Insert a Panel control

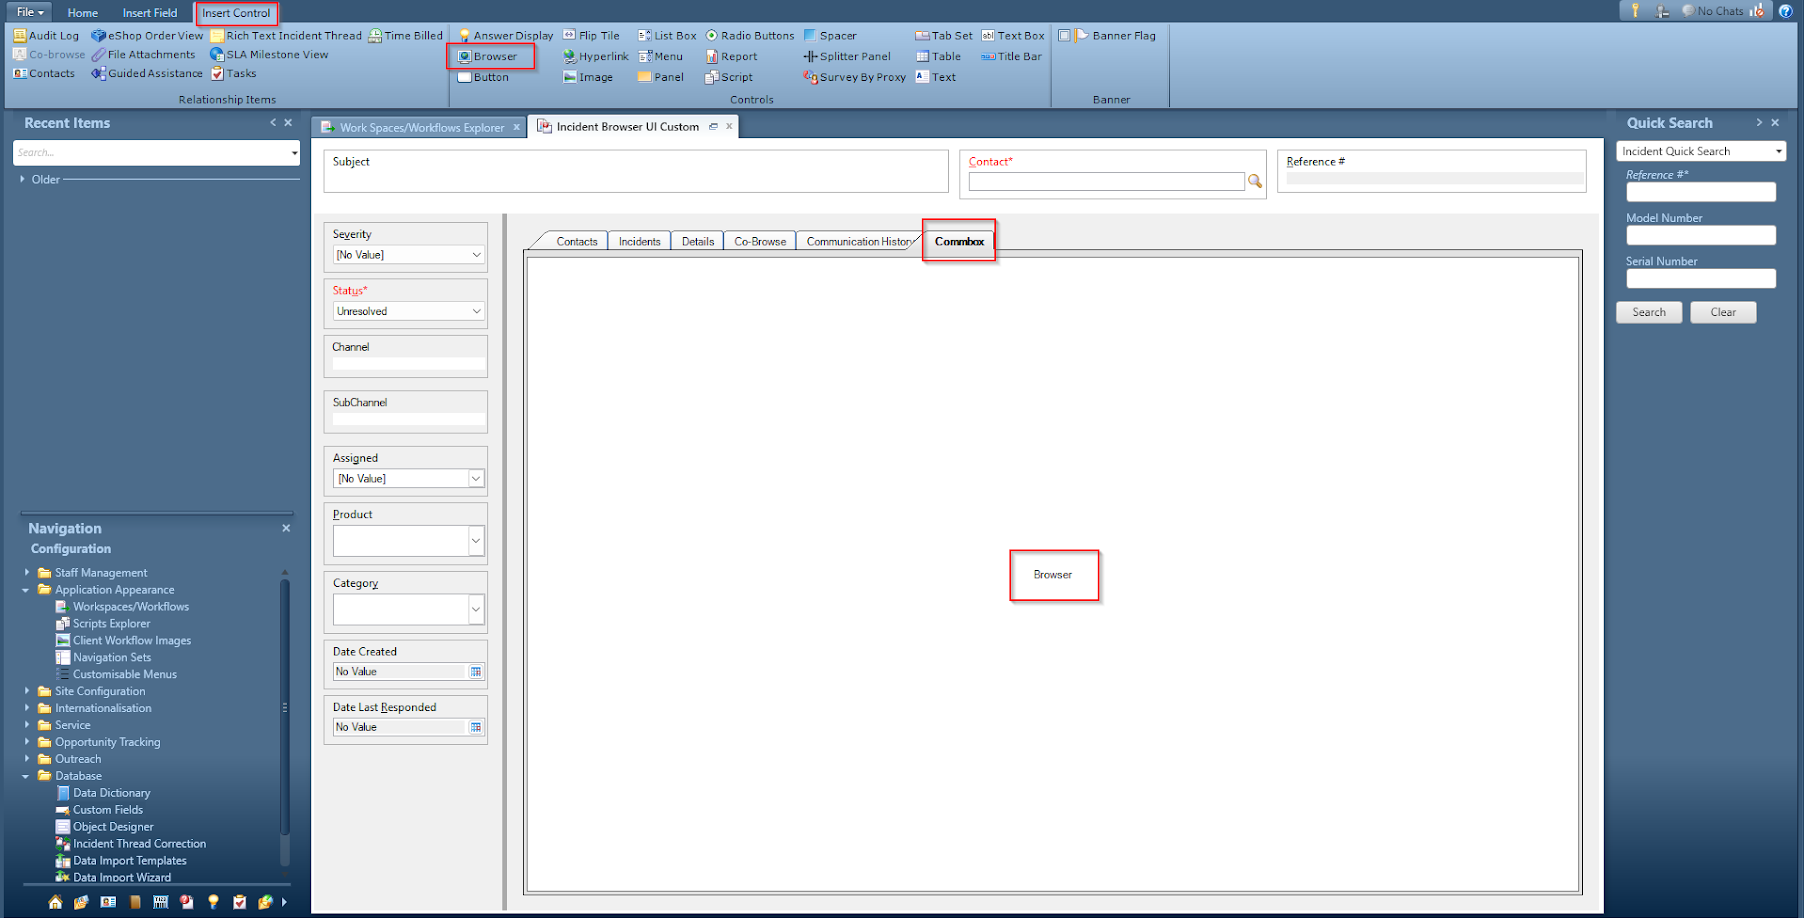pos(661,77)
